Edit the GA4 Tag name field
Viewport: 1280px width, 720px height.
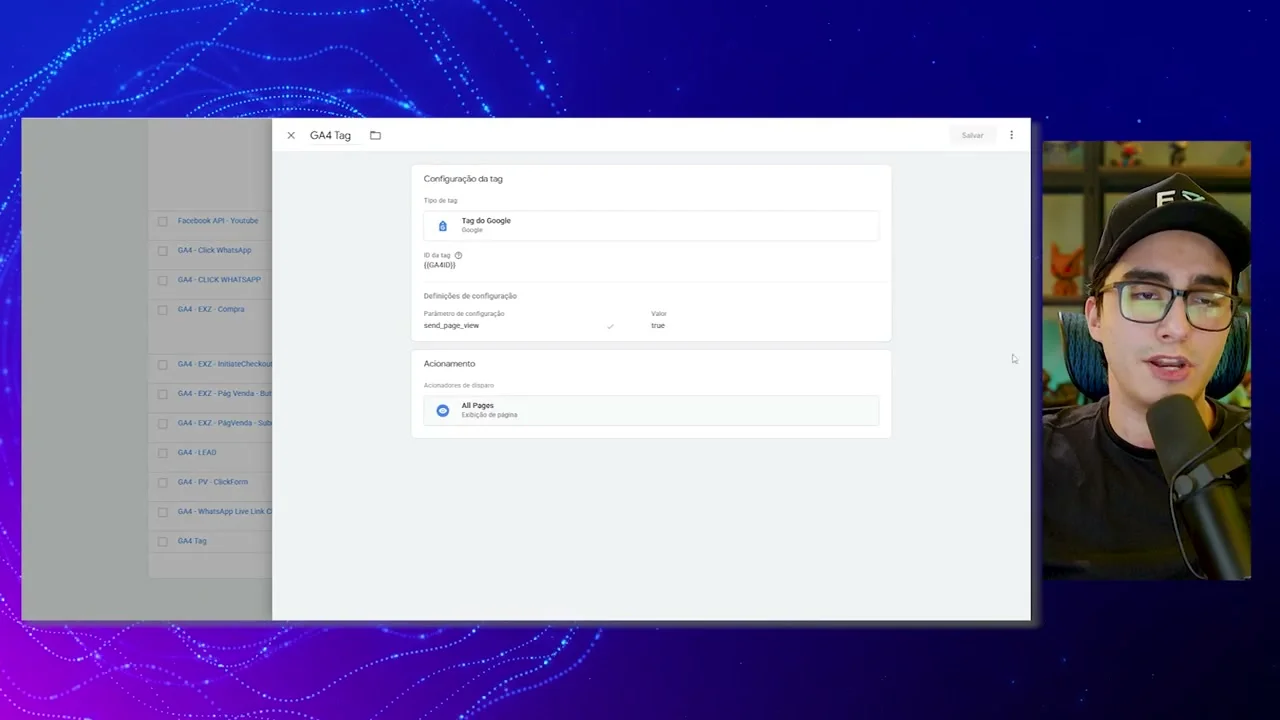pos(330,135)
